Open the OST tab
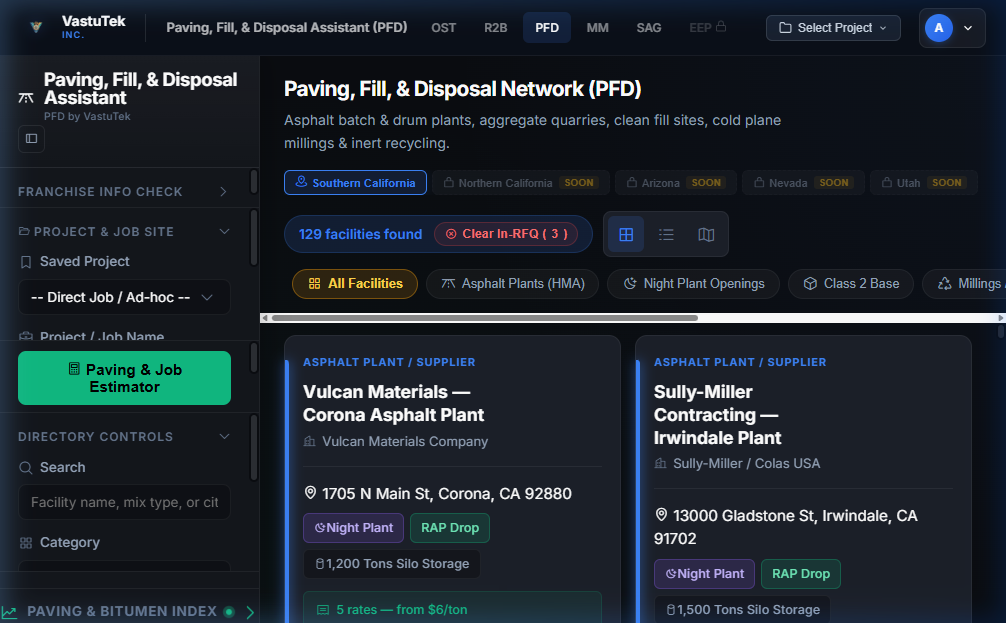 443,28
